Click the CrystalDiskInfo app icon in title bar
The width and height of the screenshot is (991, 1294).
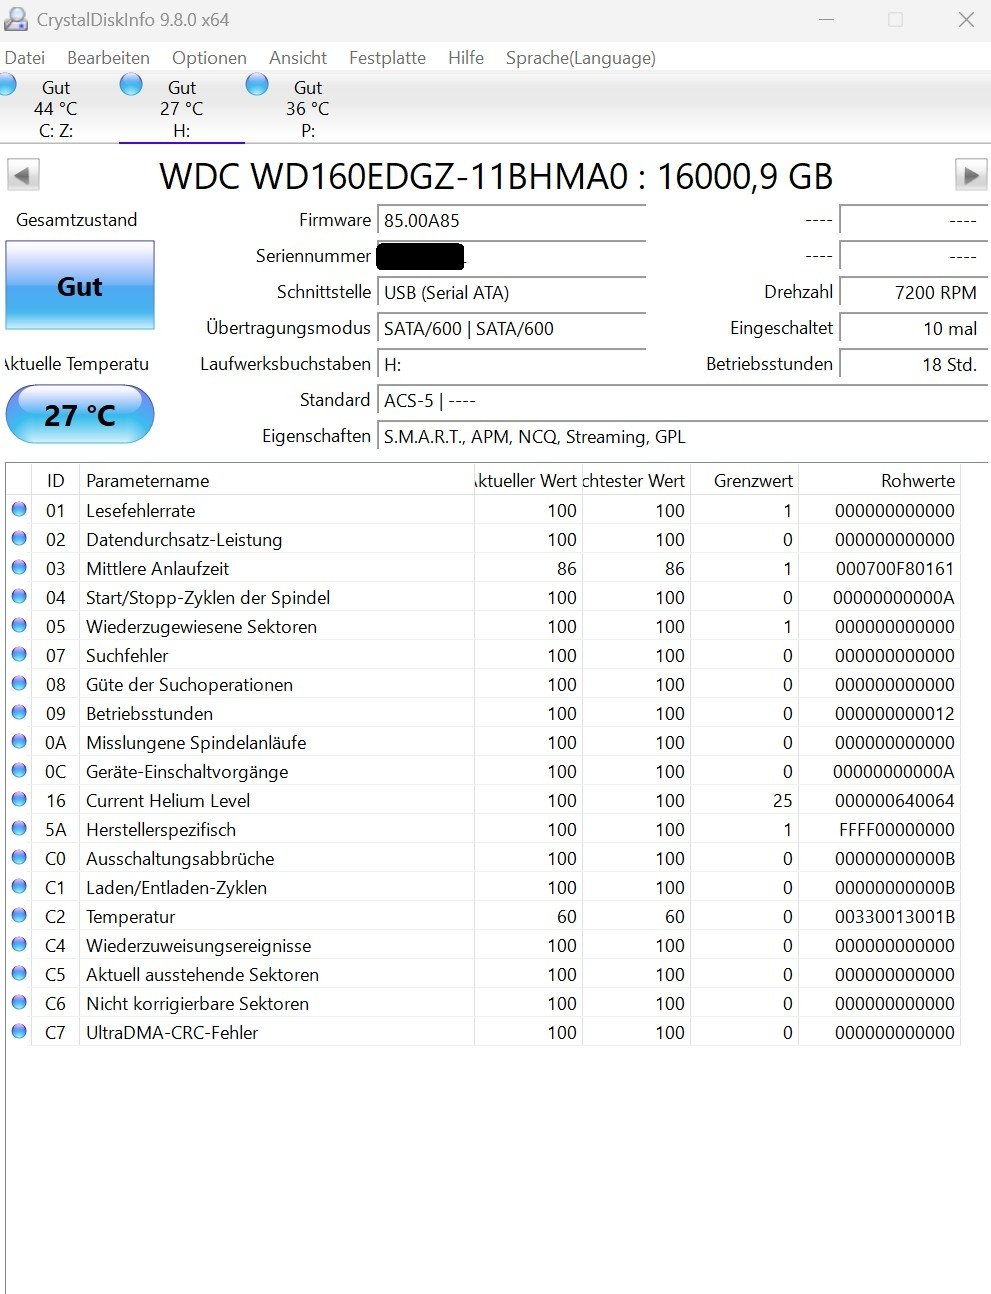15,19
